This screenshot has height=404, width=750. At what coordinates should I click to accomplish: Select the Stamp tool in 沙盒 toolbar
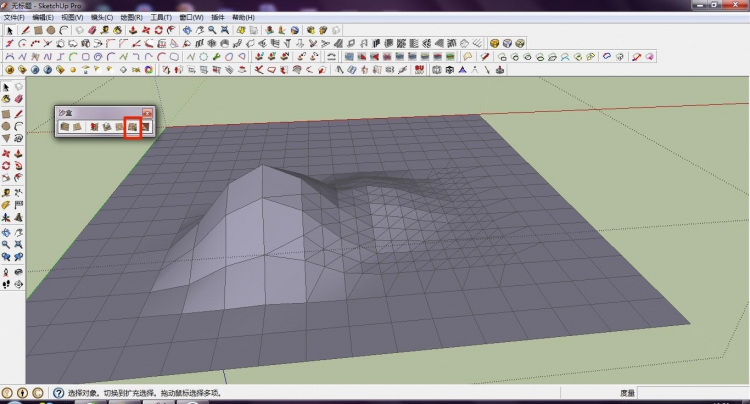pyautogui.click(x=107, y=127)
